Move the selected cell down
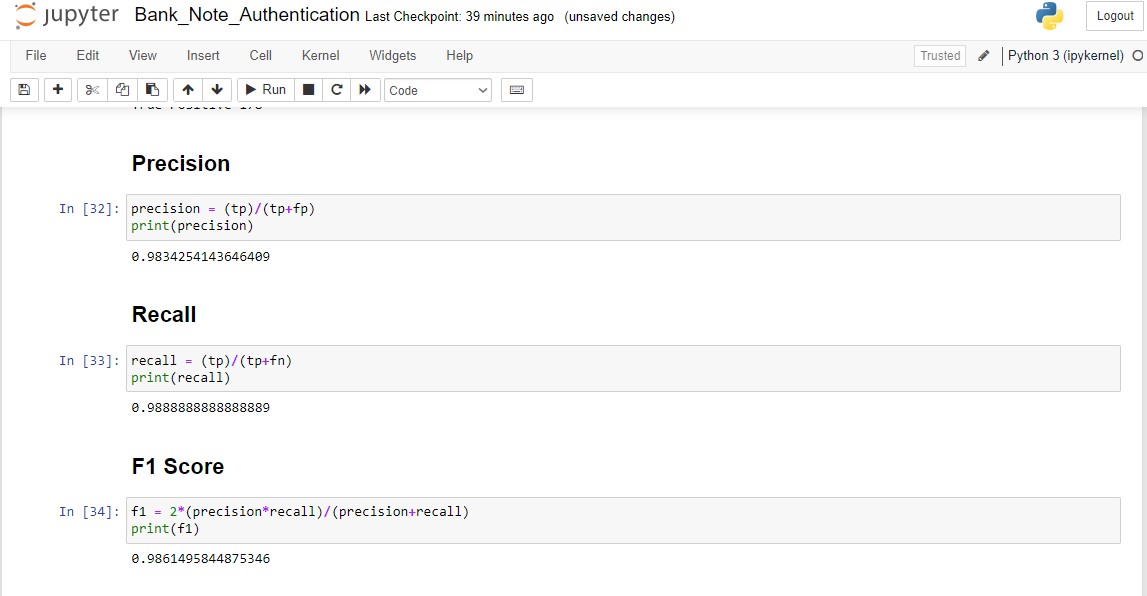1147x596 pixels. coord(217,89)
